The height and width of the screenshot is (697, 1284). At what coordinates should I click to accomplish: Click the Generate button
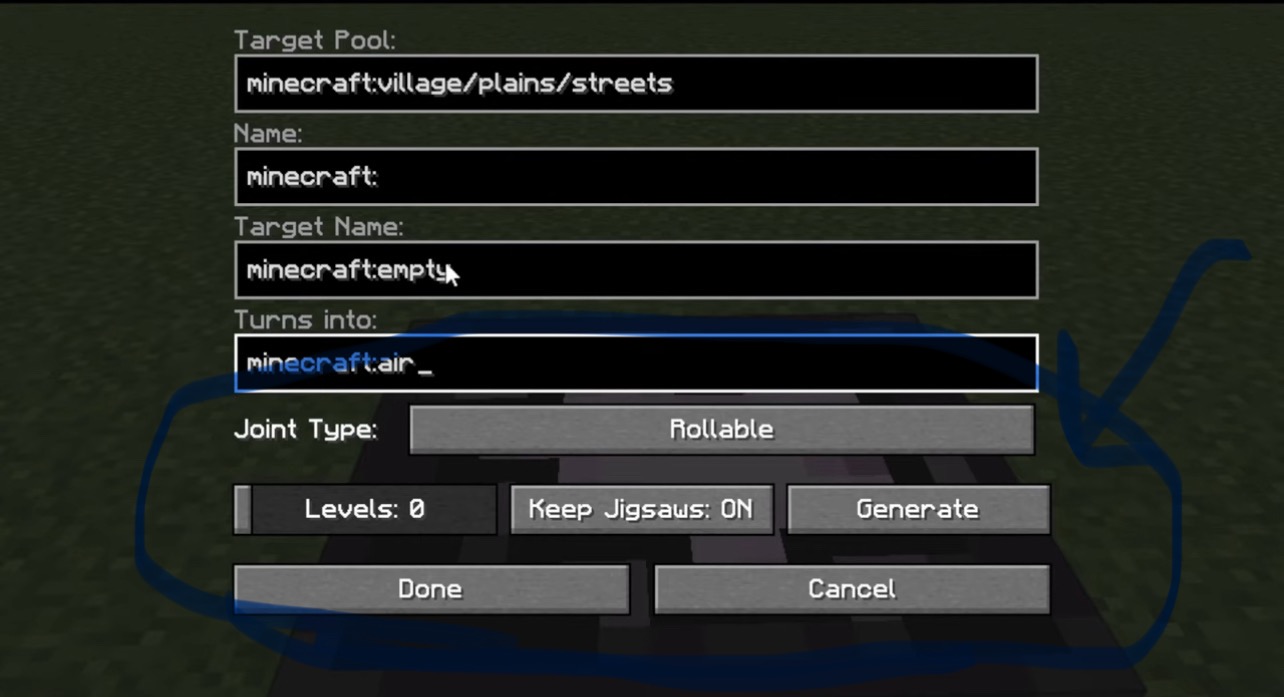pyautogui.click(x=918, y=509)
